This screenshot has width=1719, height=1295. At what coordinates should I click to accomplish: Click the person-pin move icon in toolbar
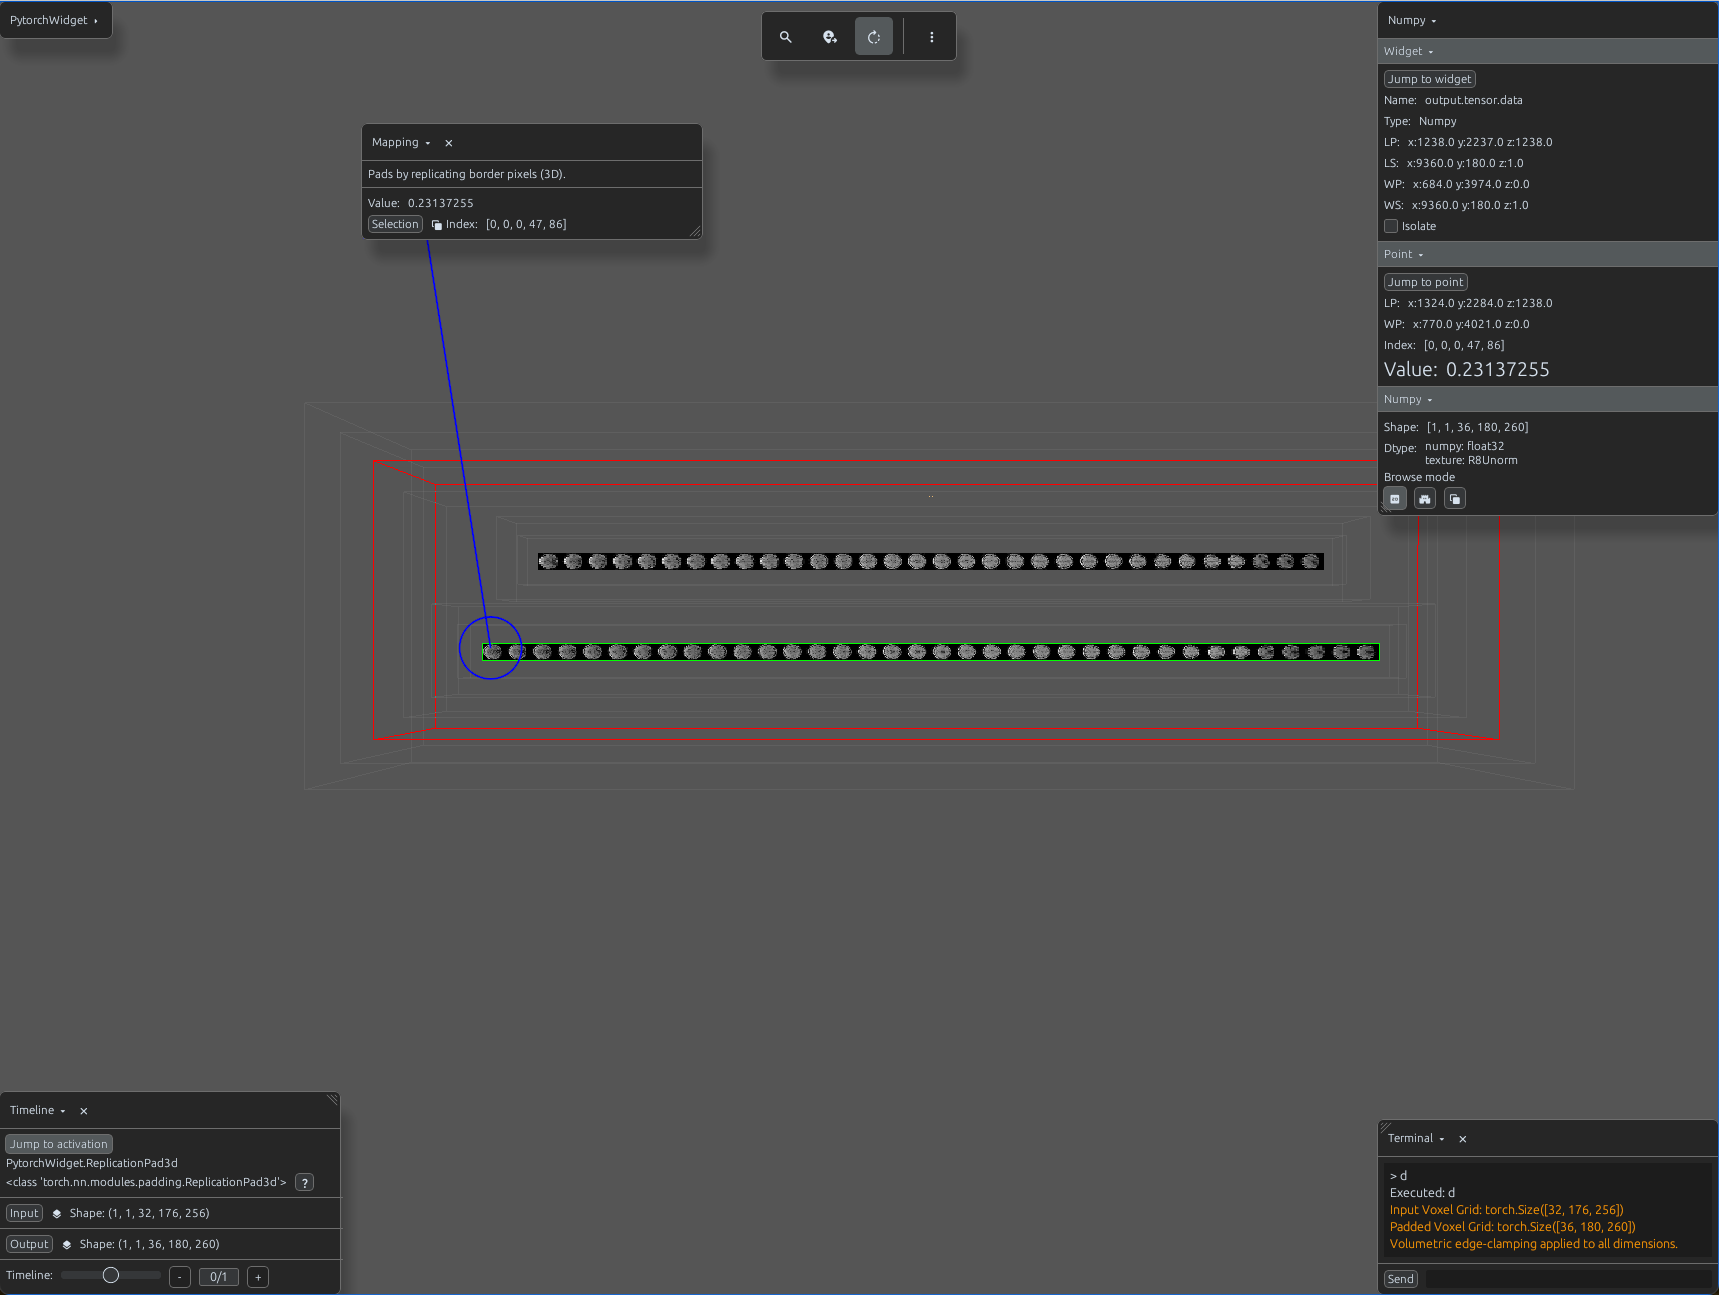830,37
